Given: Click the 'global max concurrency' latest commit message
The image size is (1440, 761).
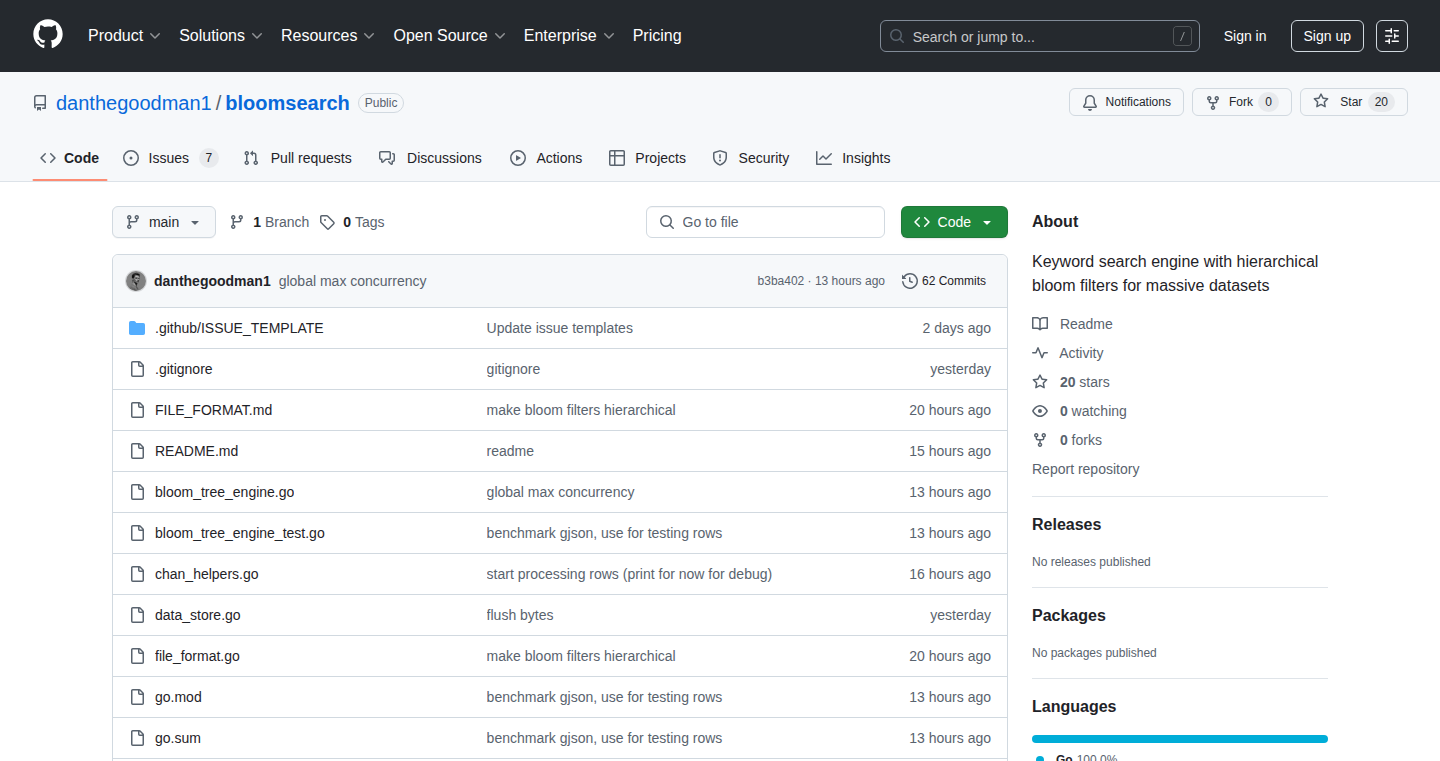Looking at the screenshot, I should (x=353, y=281).
